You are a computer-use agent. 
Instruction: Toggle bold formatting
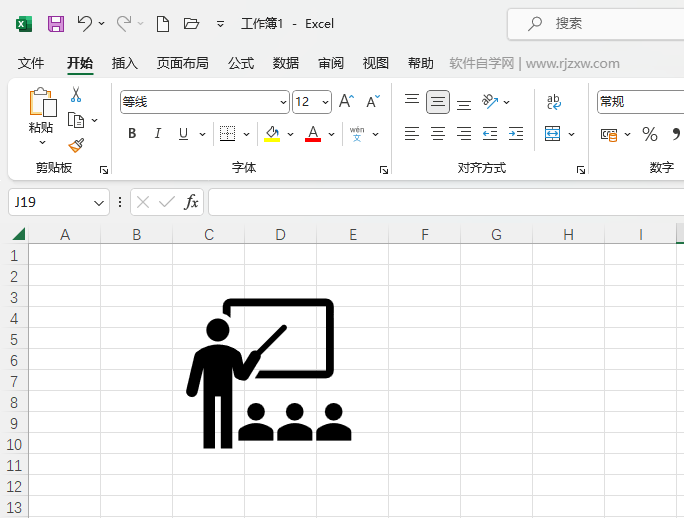point(132,134)
